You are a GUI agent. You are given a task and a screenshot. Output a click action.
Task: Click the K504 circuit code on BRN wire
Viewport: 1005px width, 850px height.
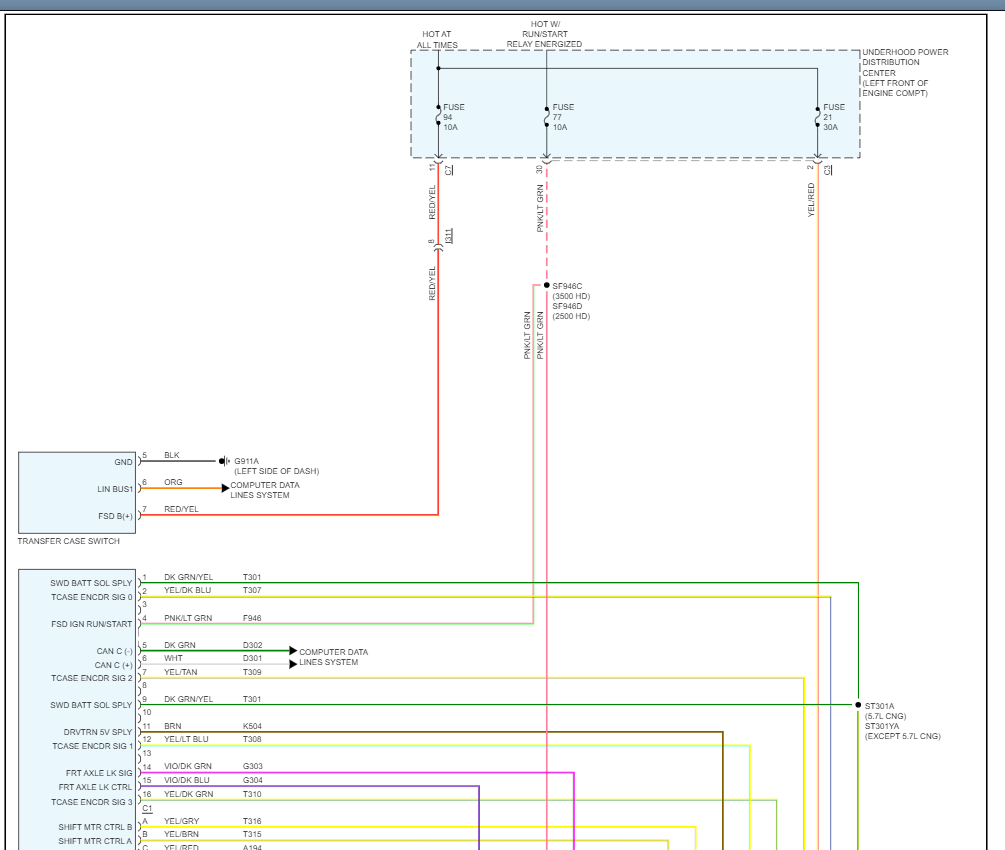click(x=252, y=726)
